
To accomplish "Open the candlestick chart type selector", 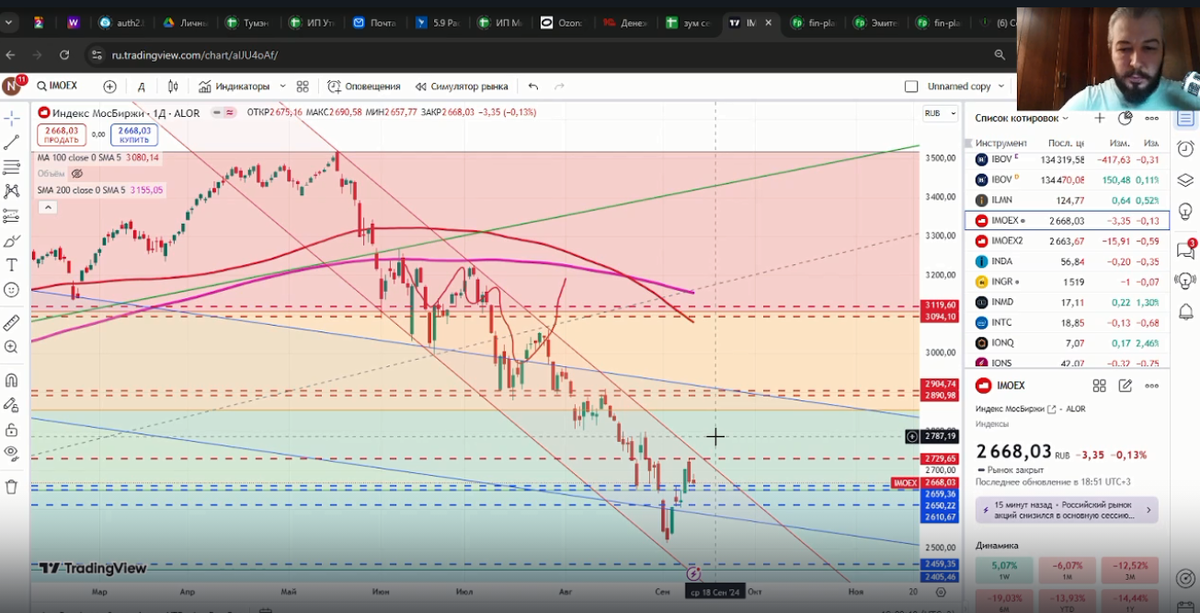I will tap(172, 87).
